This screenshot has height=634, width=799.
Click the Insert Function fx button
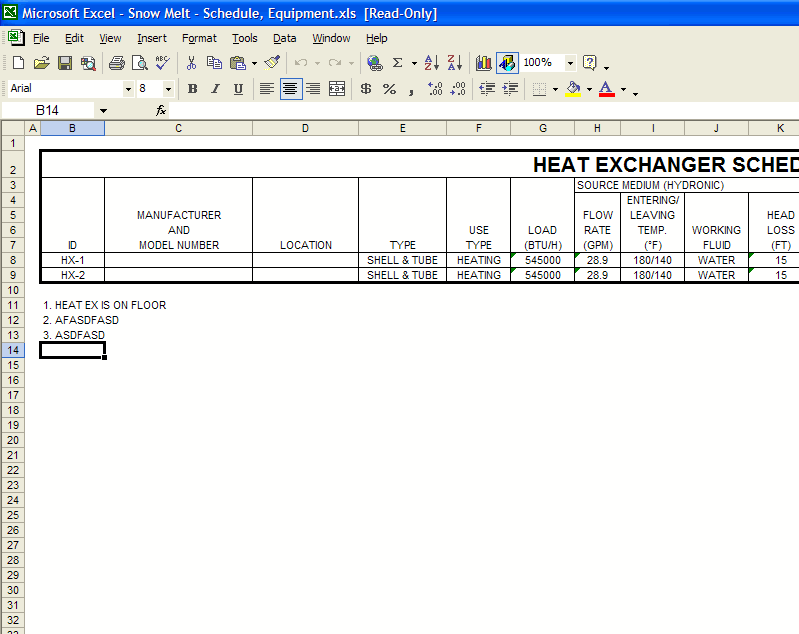[161, 111]
